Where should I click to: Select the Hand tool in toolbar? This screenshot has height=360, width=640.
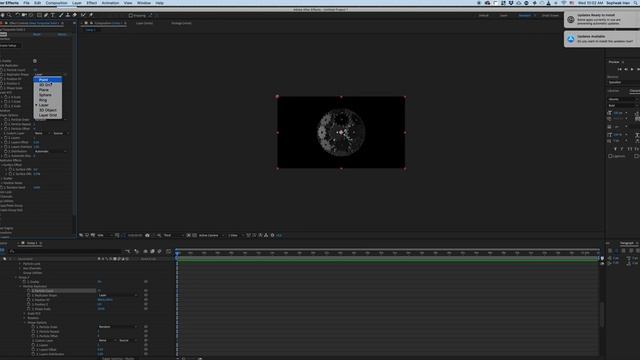[x=3, y=15]
